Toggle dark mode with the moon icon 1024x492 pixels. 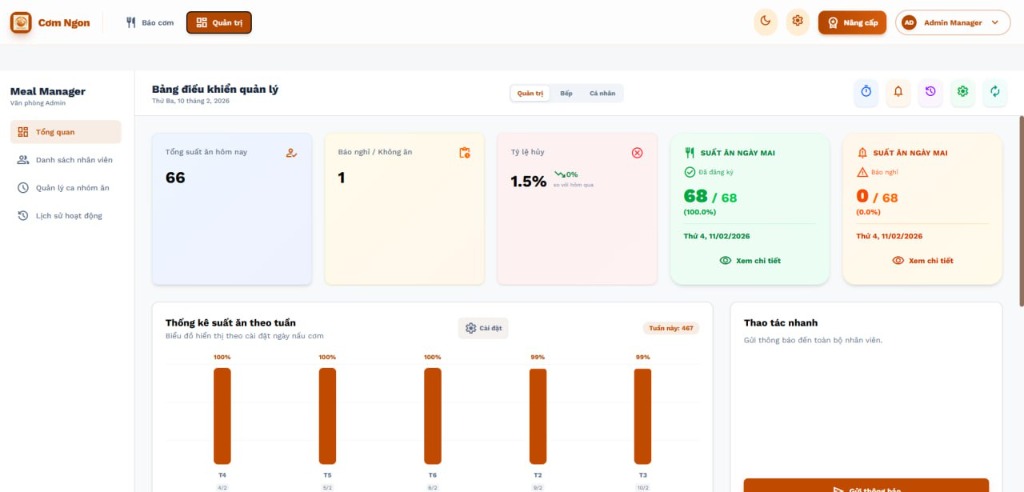[x=765, y=22]
